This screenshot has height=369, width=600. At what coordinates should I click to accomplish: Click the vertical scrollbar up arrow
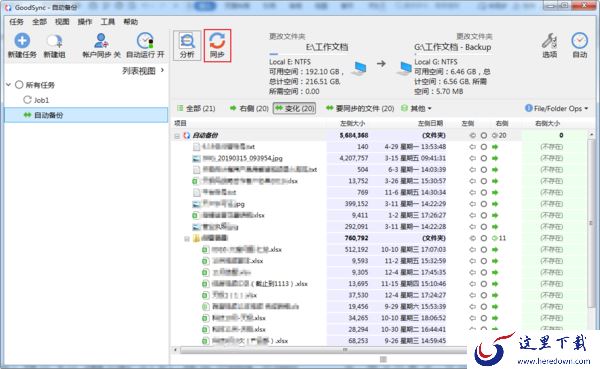click(592, 135)
